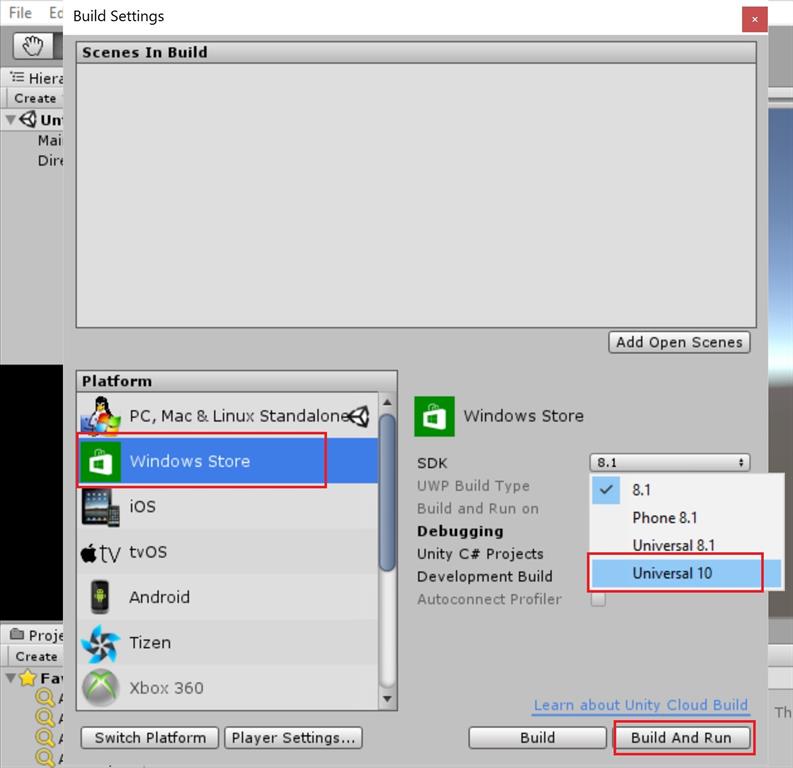Choose 8.1 in the SDK list
This screenshot has width=793, height=768.
point(686,490)
